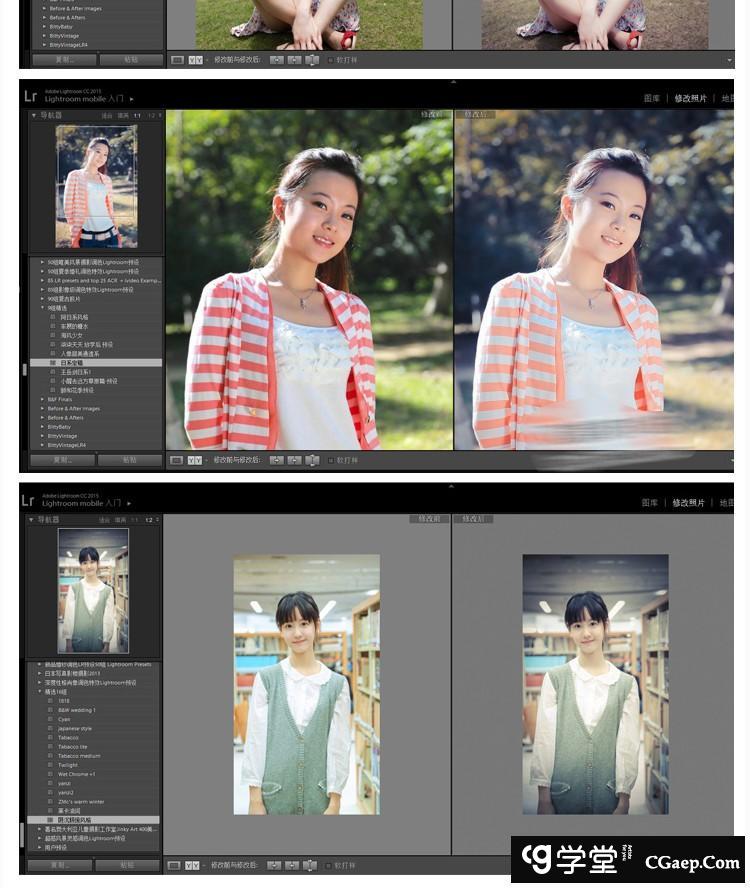Click the navigator thumbnail of the bookshelf girl
This screenshot has height=888, width=750.
tap(93, 590)
